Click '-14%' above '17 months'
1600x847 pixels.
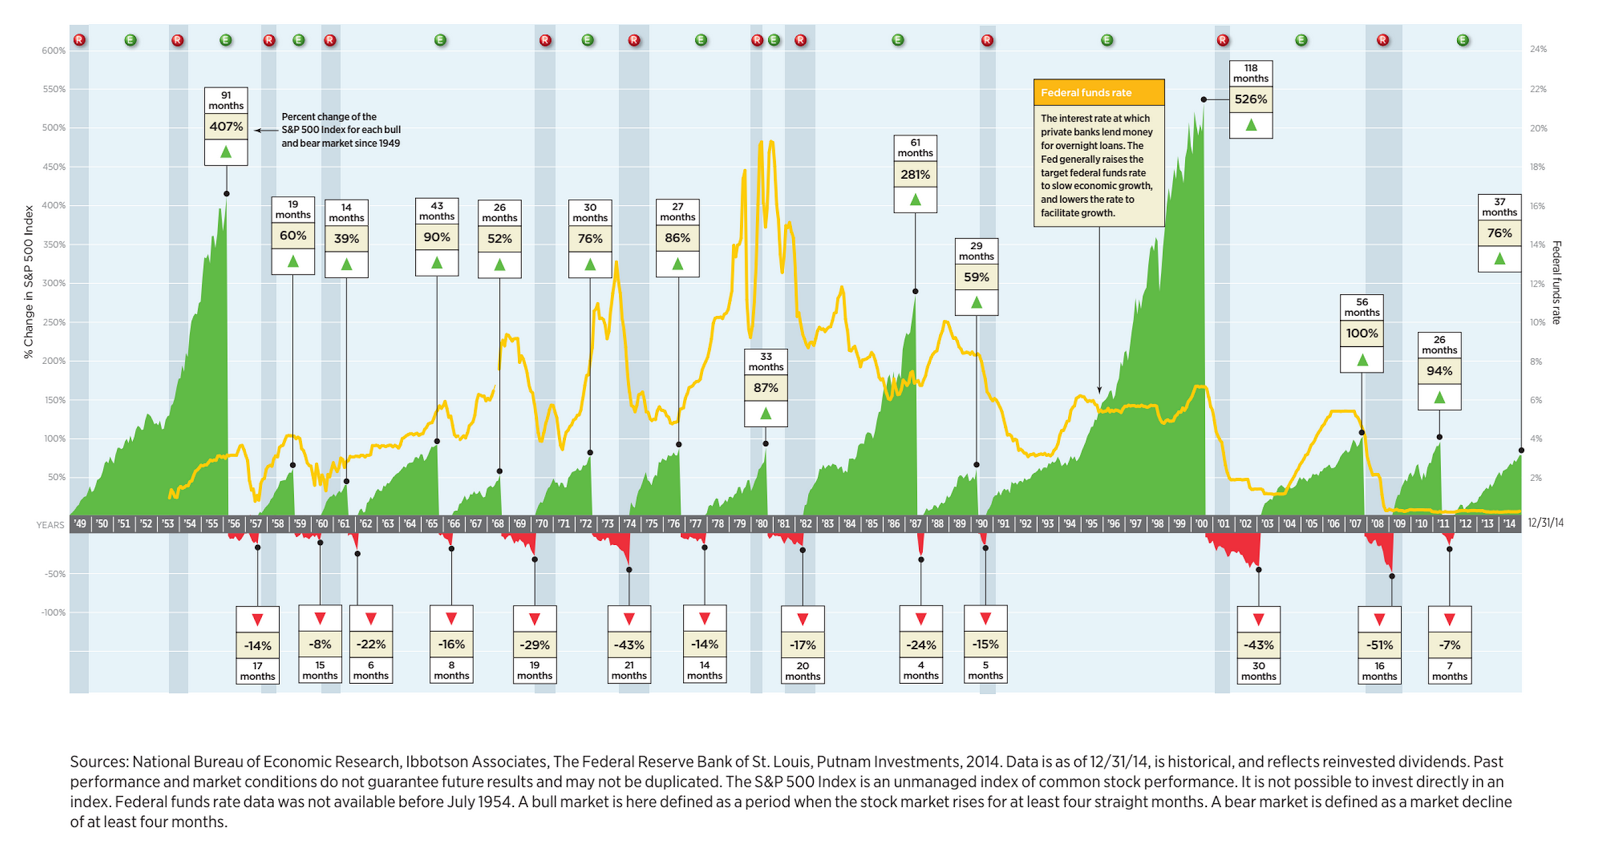257,645
